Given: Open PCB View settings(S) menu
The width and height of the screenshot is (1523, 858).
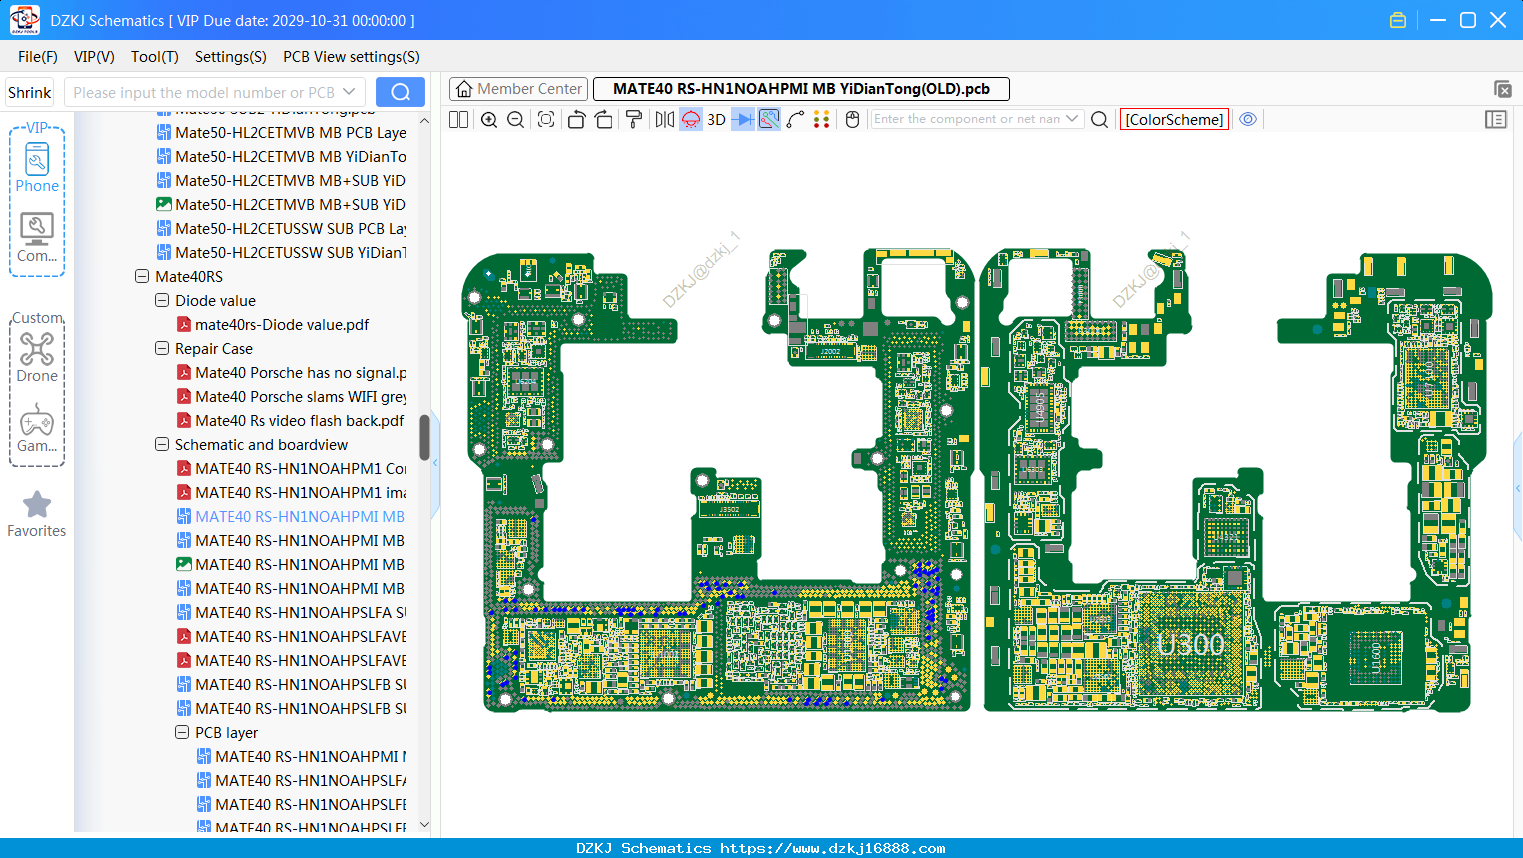Looking at the screenshot, I should pyautogui.click(x=351, y=57).
